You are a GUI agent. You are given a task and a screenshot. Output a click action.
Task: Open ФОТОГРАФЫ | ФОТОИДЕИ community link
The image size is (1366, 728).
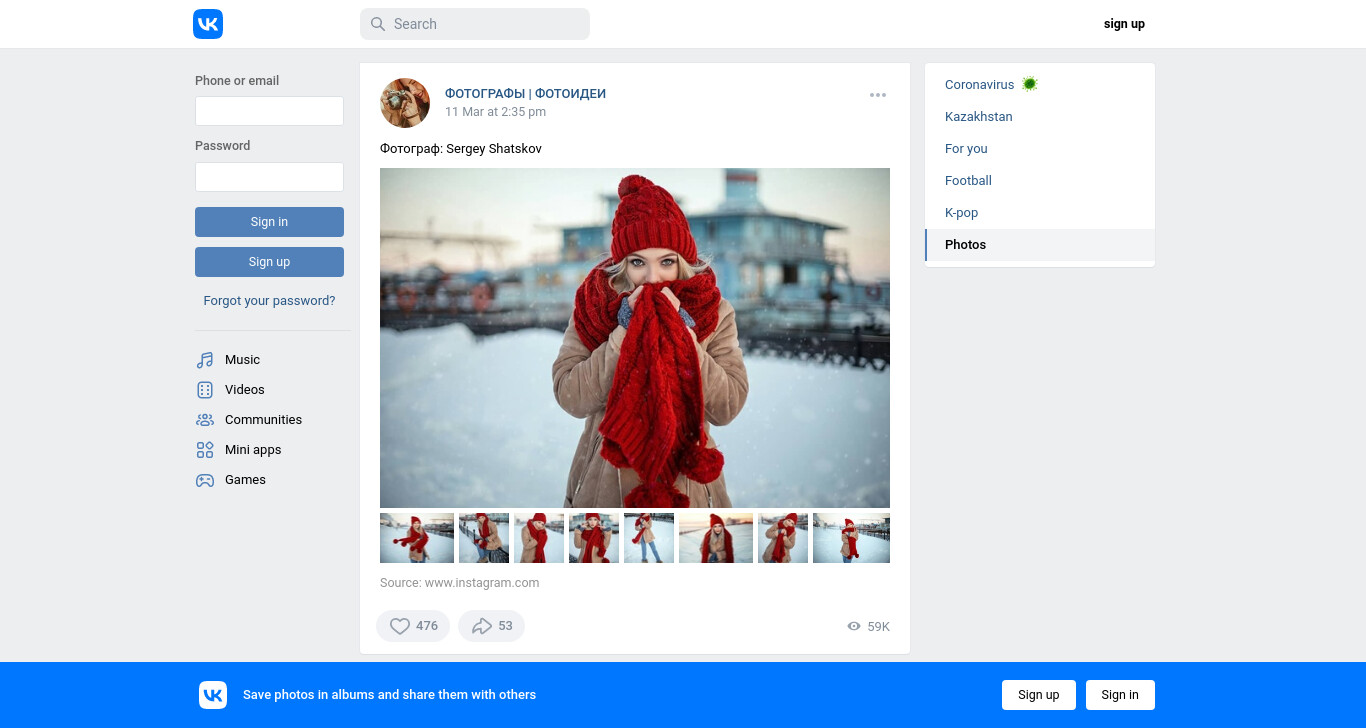tap(525, 94)
